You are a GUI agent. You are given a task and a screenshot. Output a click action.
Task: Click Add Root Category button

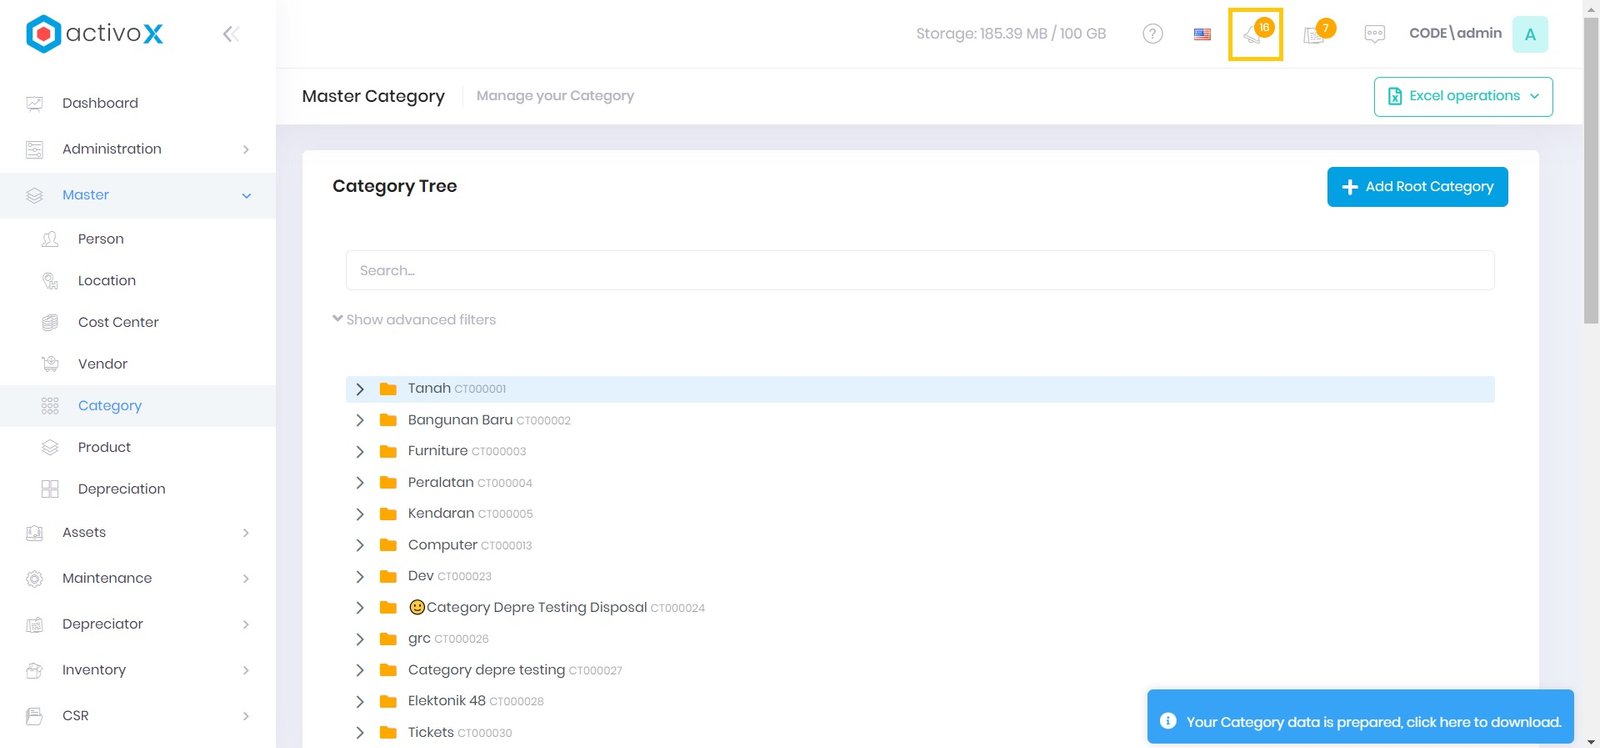[x=1417, y=187]
